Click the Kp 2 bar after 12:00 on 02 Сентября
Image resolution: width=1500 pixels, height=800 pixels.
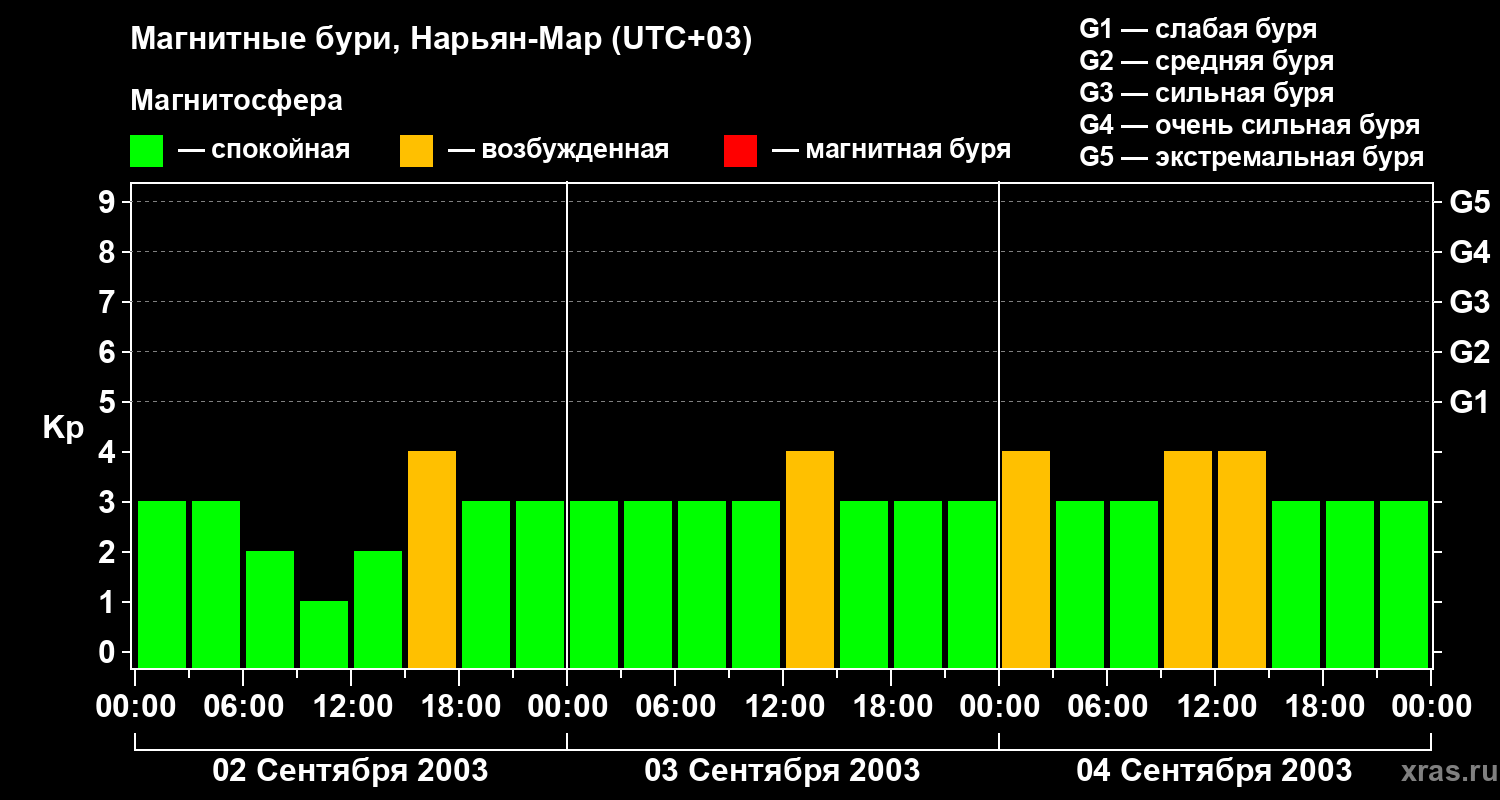378,609
